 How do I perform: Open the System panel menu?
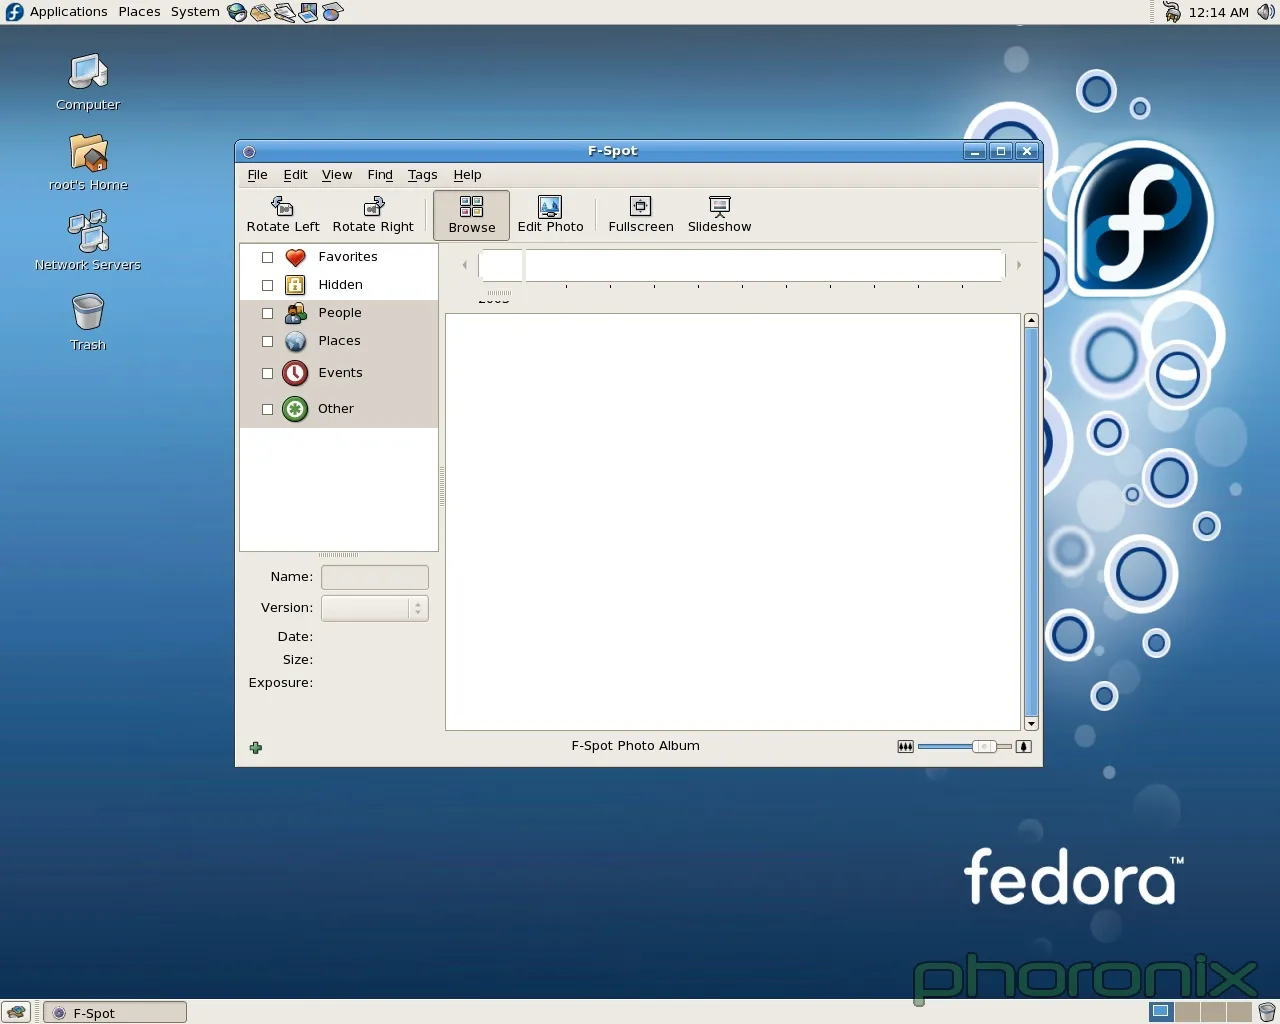point(195,12)
